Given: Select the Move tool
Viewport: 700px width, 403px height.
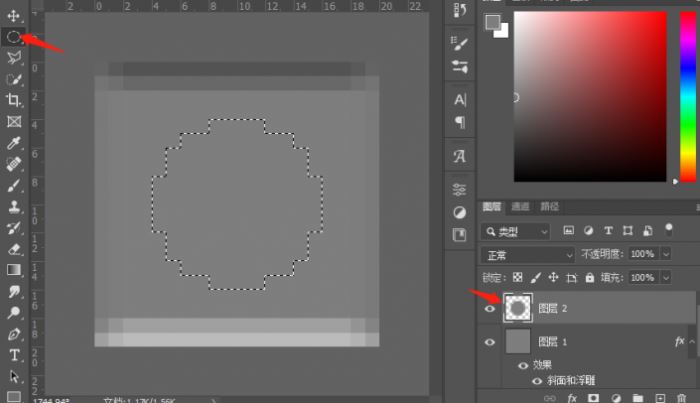Looking at the screenshot, I should 13,16.
